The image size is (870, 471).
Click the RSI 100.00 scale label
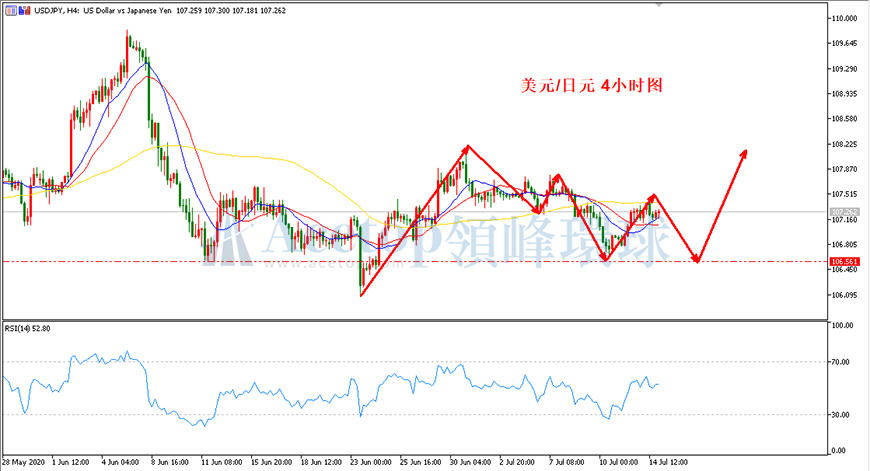click(843, 325)
